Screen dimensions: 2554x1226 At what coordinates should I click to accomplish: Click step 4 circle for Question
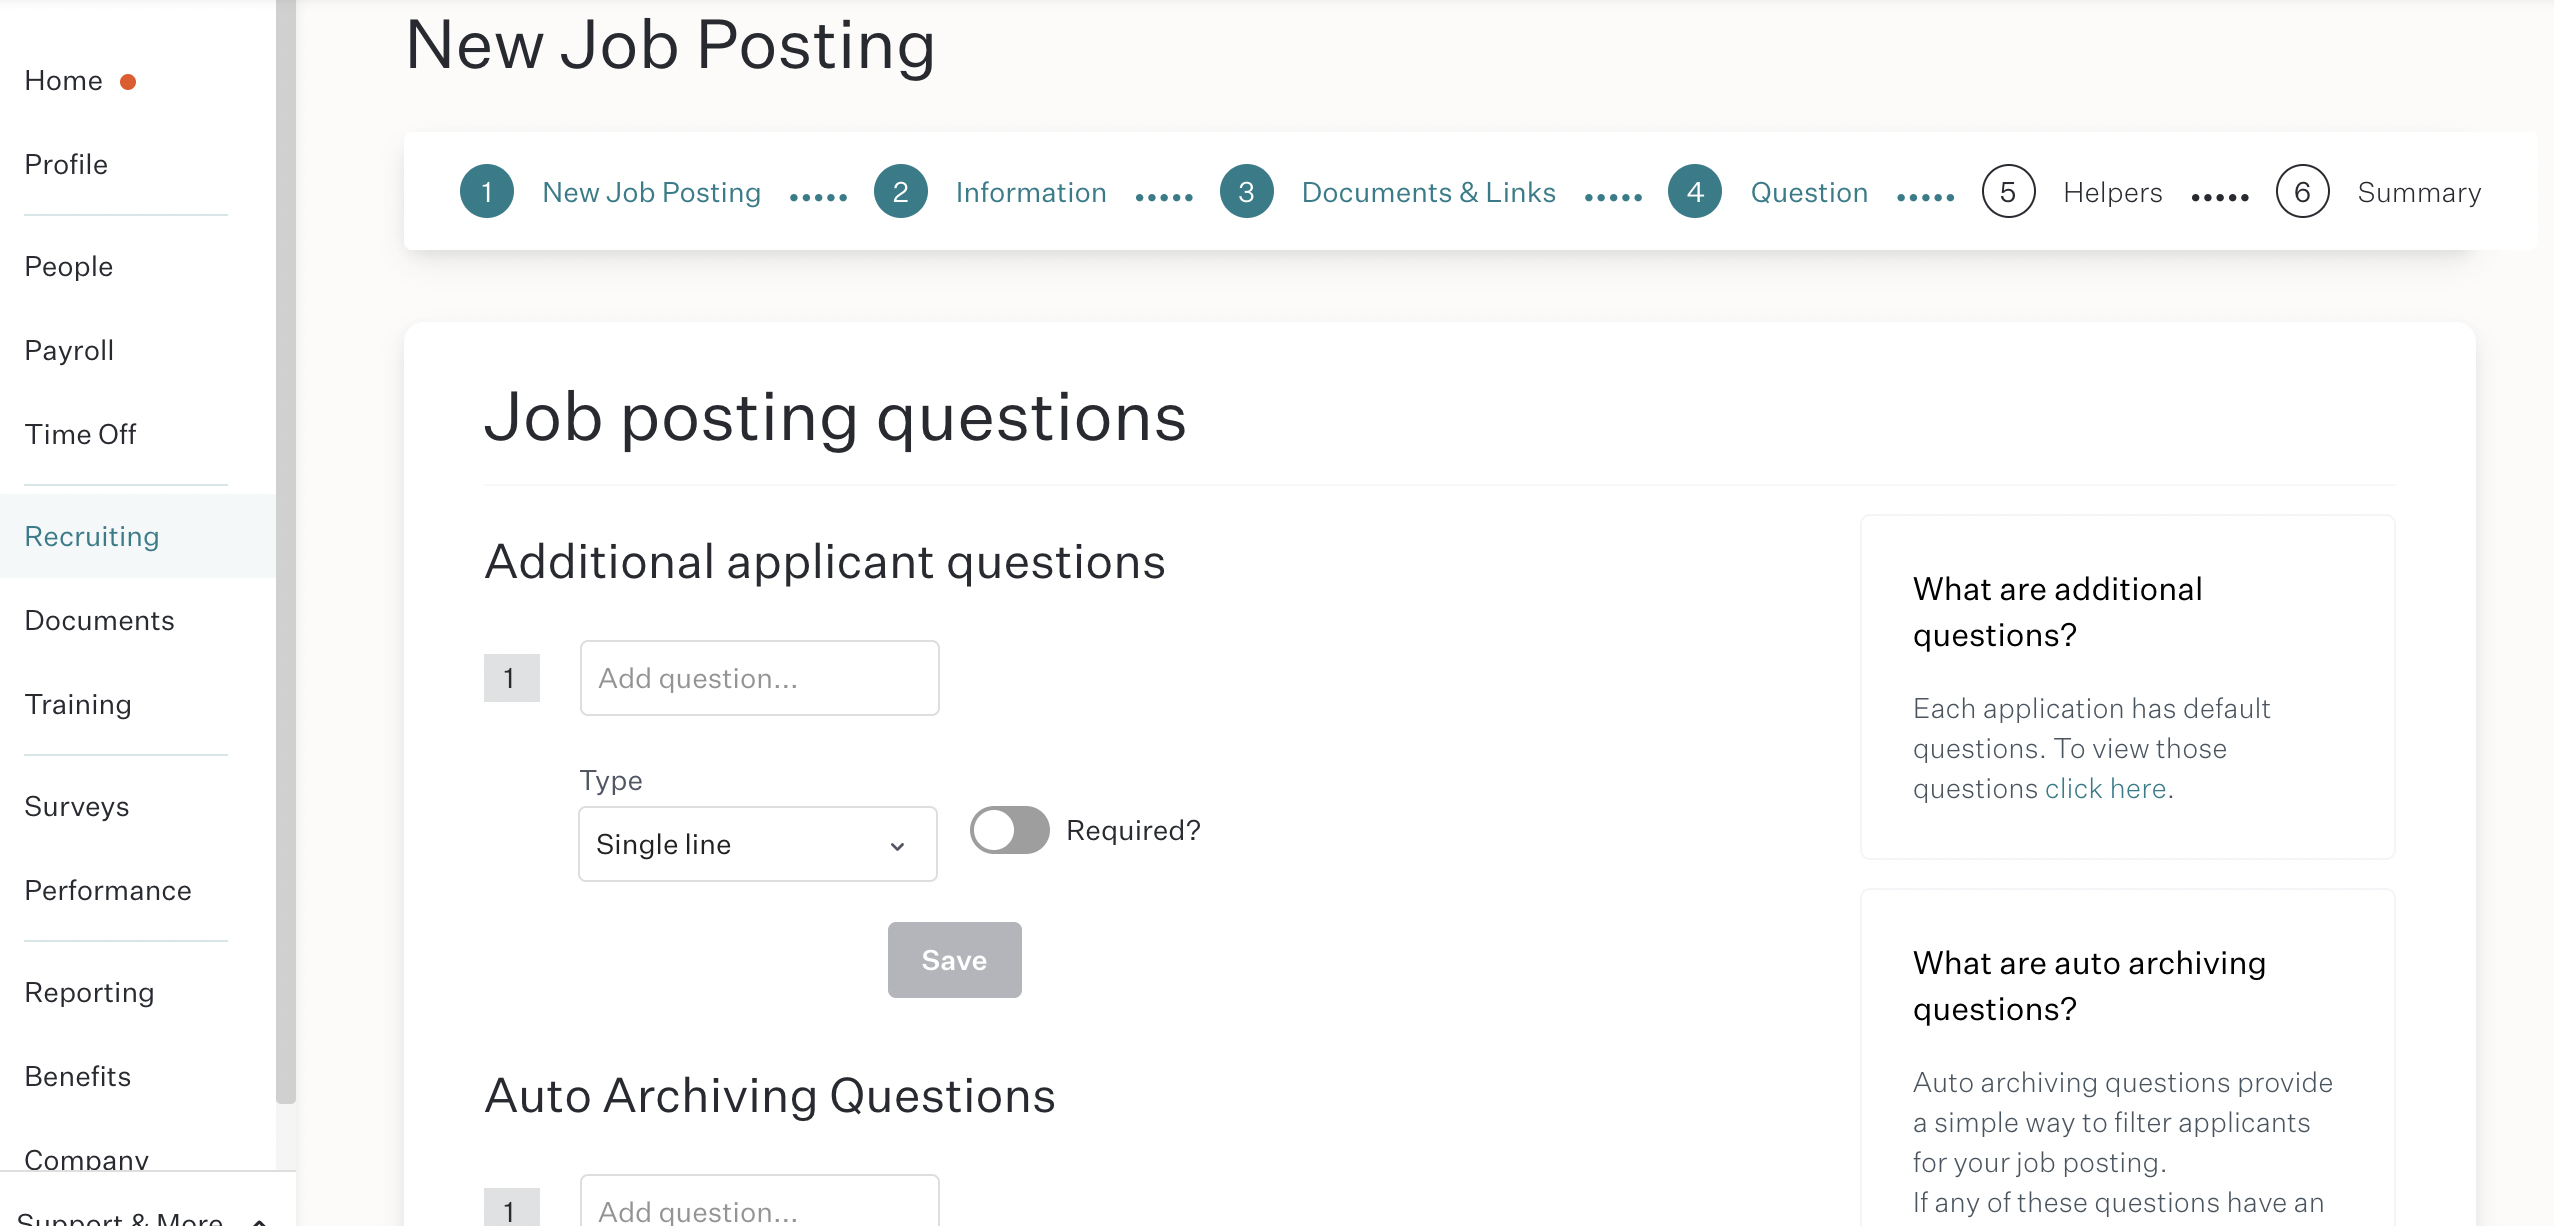pos(1695,192)
